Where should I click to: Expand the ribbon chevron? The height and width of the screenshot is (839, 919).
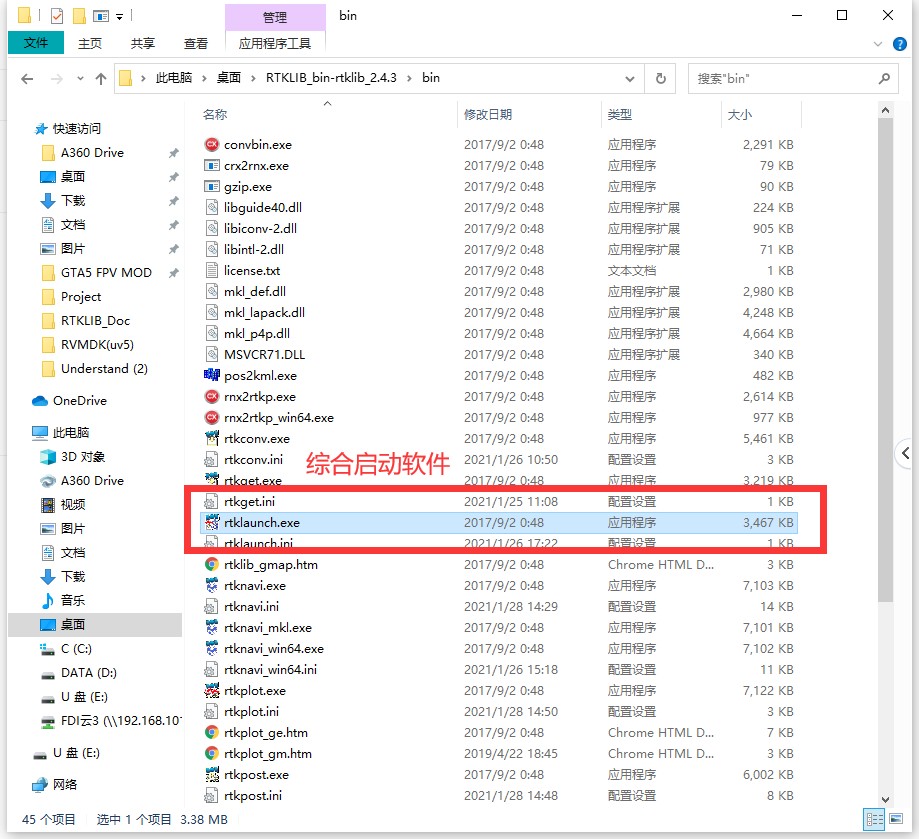[877, 44]
